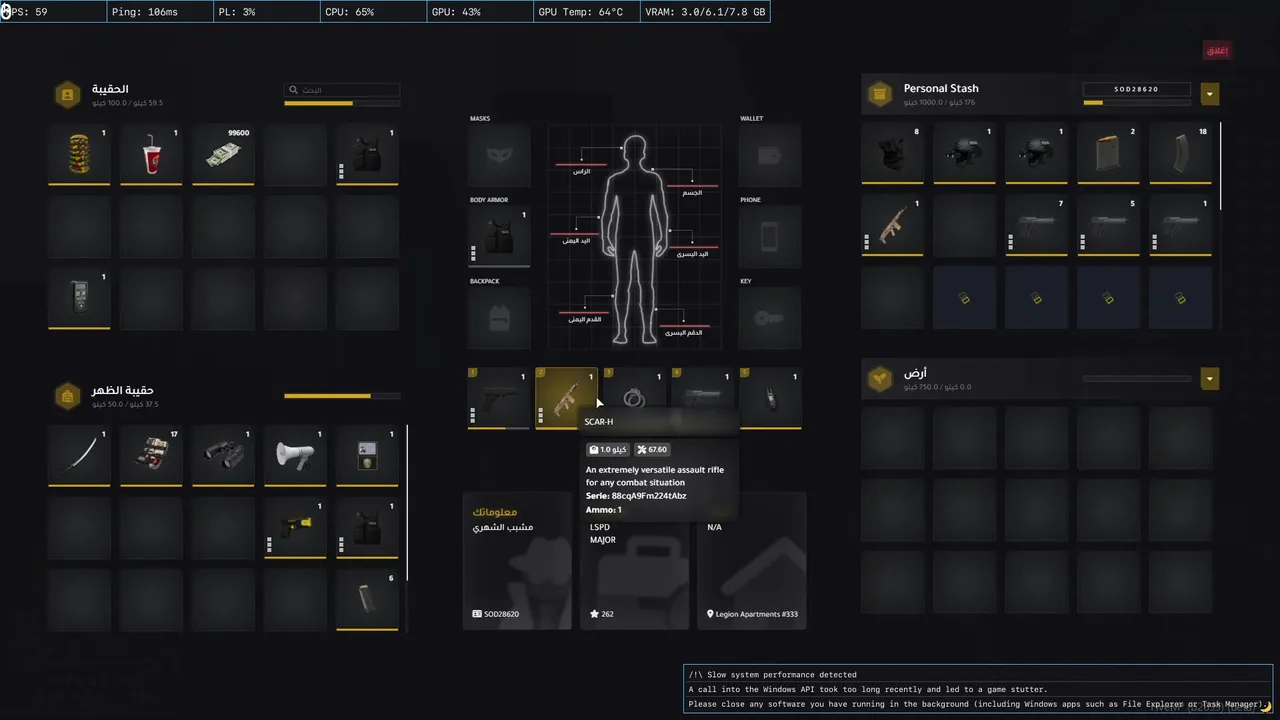Click the bag (الحقيبة) hexagon icon
Screen dimensions: 1280x720
(67, 94)
